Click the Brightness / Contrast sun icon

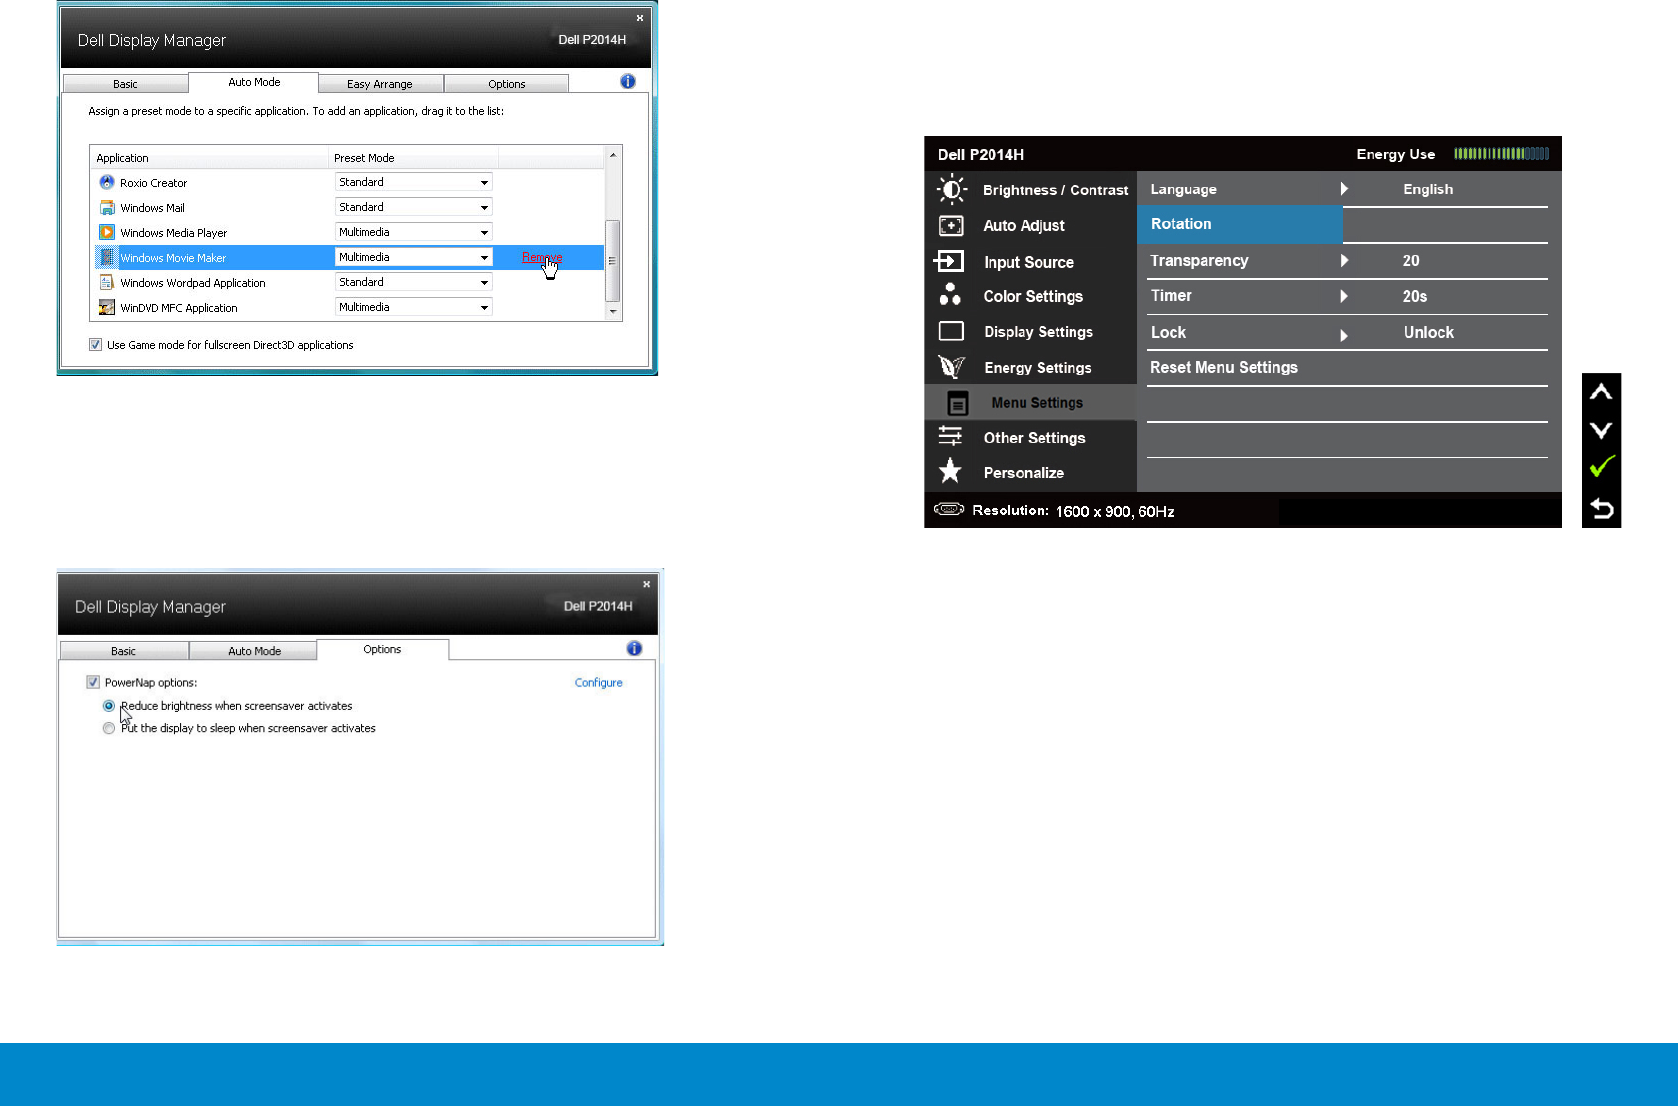coord(951,189)
